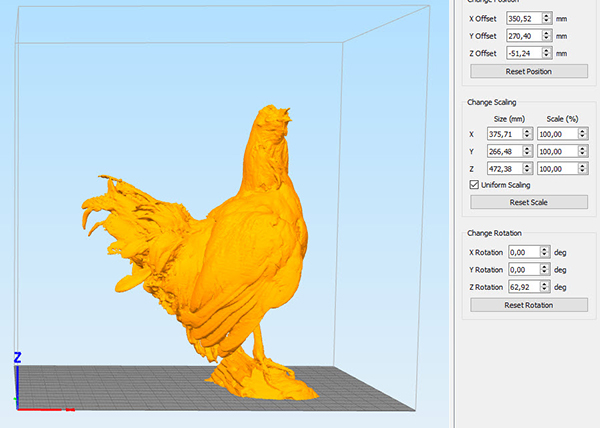Click the Y size spinner arrows
Screen dimensions: 600x428
coord(526,151)
